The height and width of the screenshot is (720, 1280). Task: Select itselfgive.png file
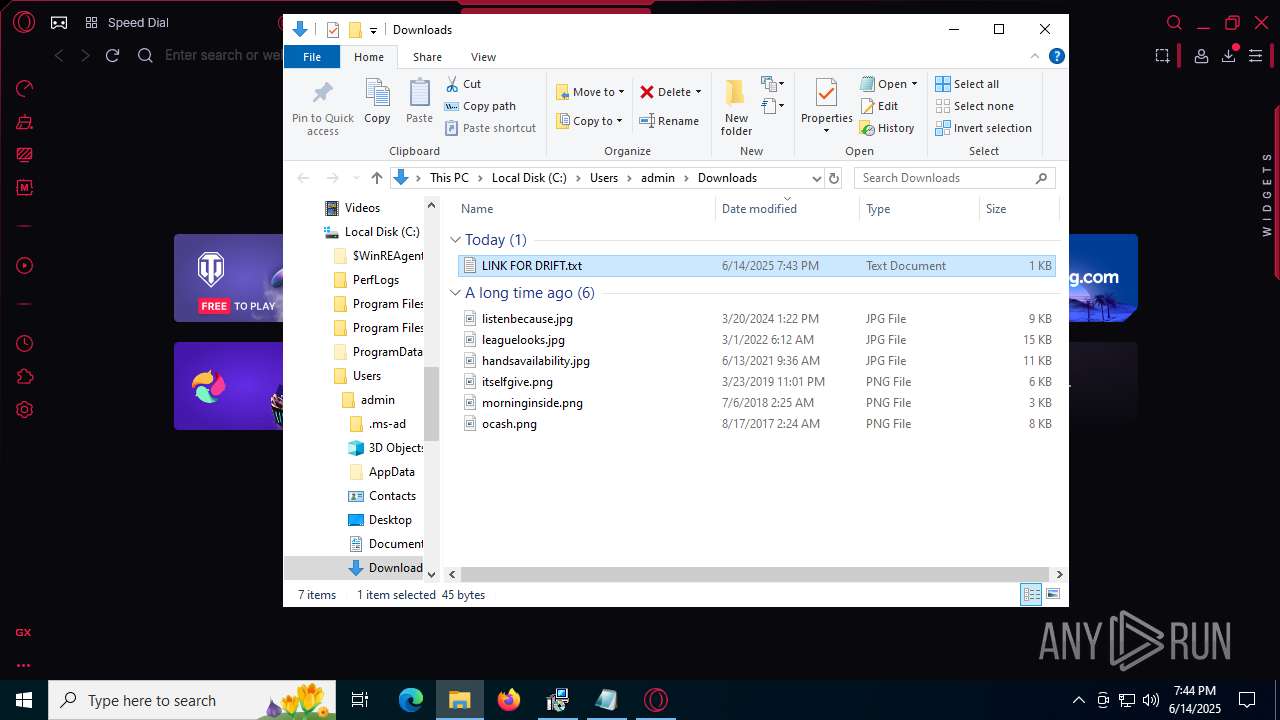[756, 382]
